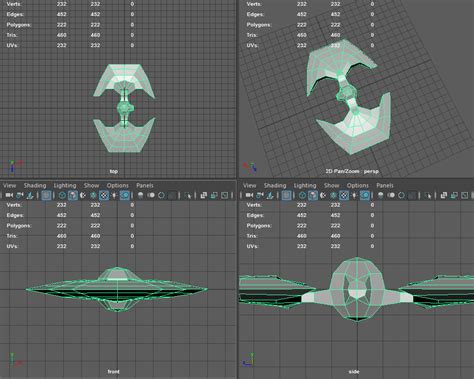
Task: Click 'Tris:' HUD label in perspective view
Action: [x=252, y=35]
